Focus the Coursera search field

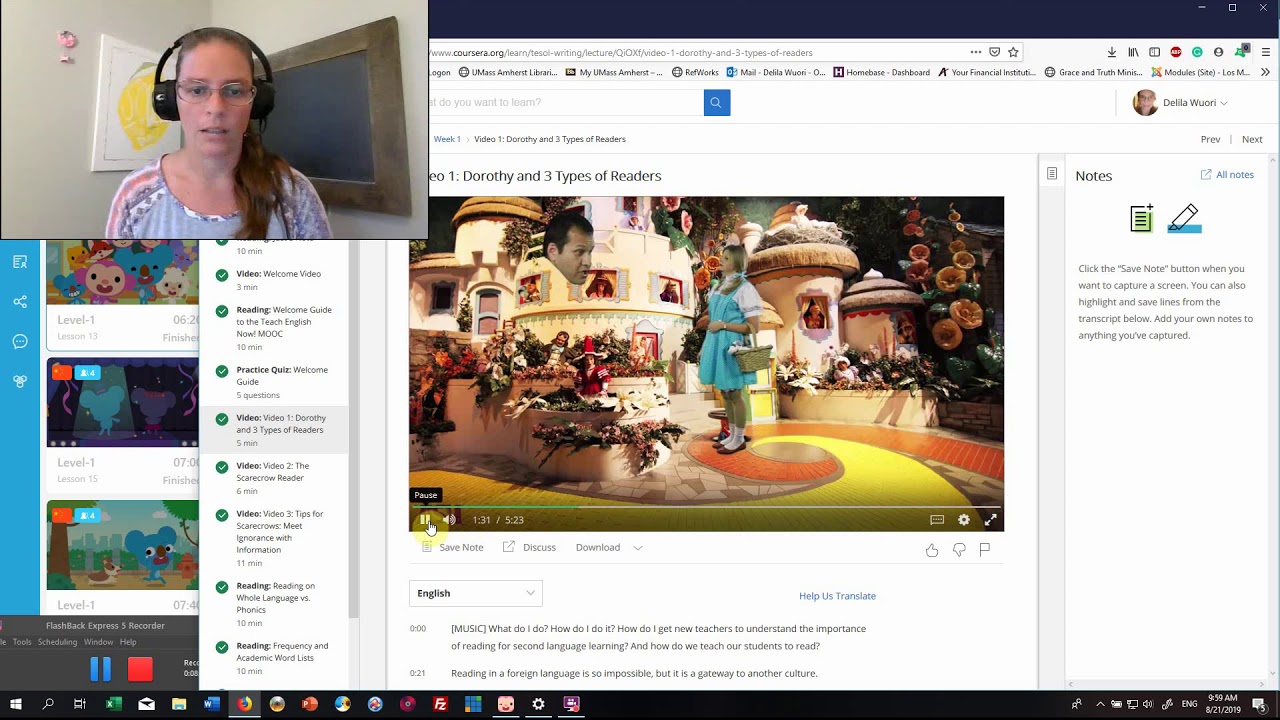pos(566,102)
